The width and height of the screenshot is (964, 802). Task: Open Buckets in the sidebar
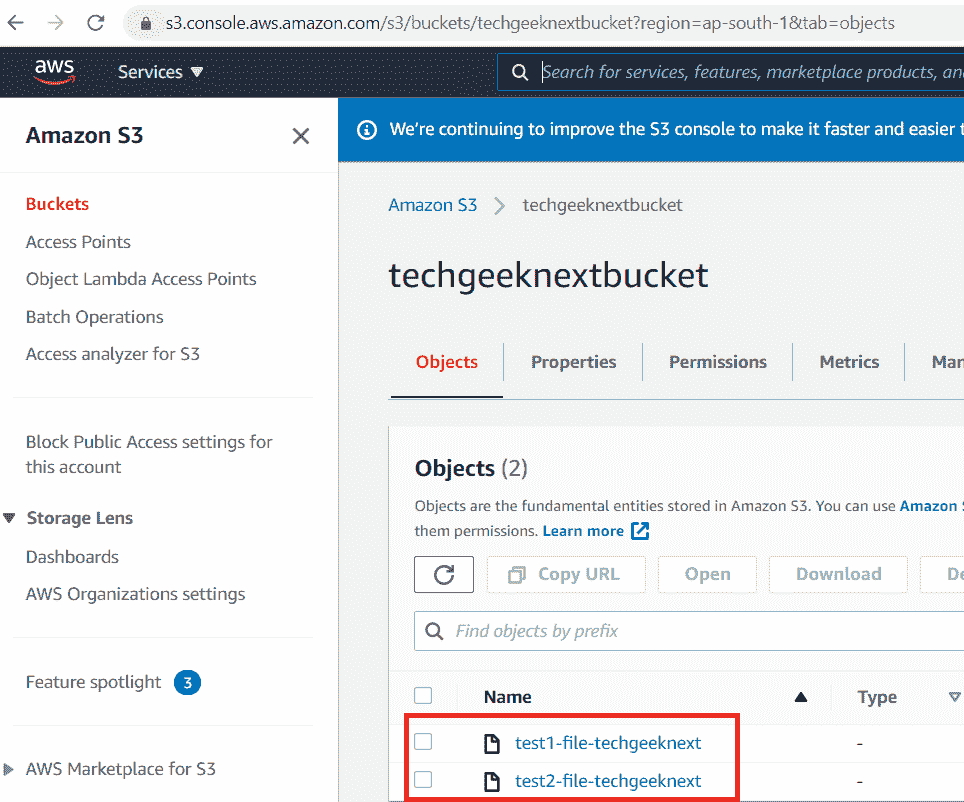pos(57,204)
